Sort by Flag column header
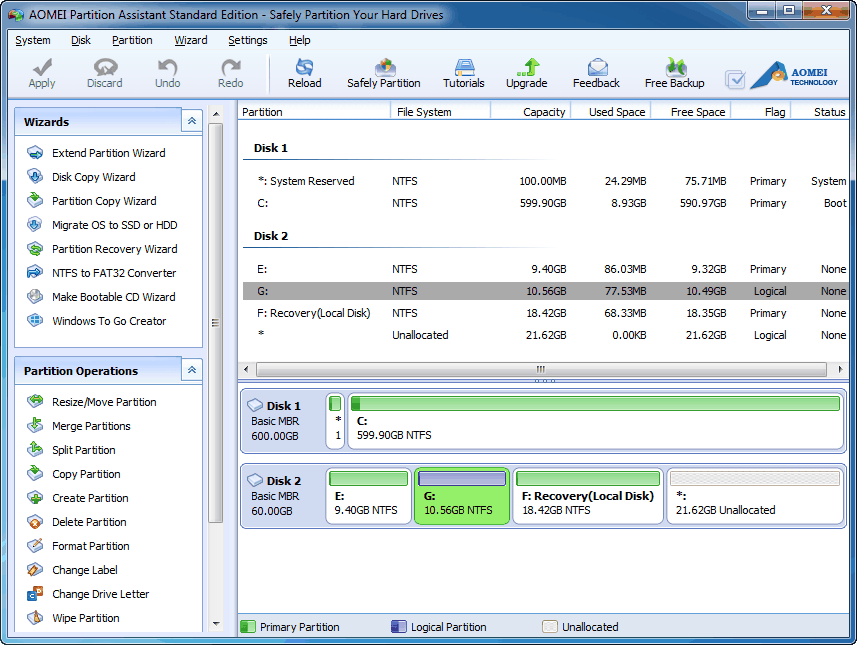 point(761,112)
